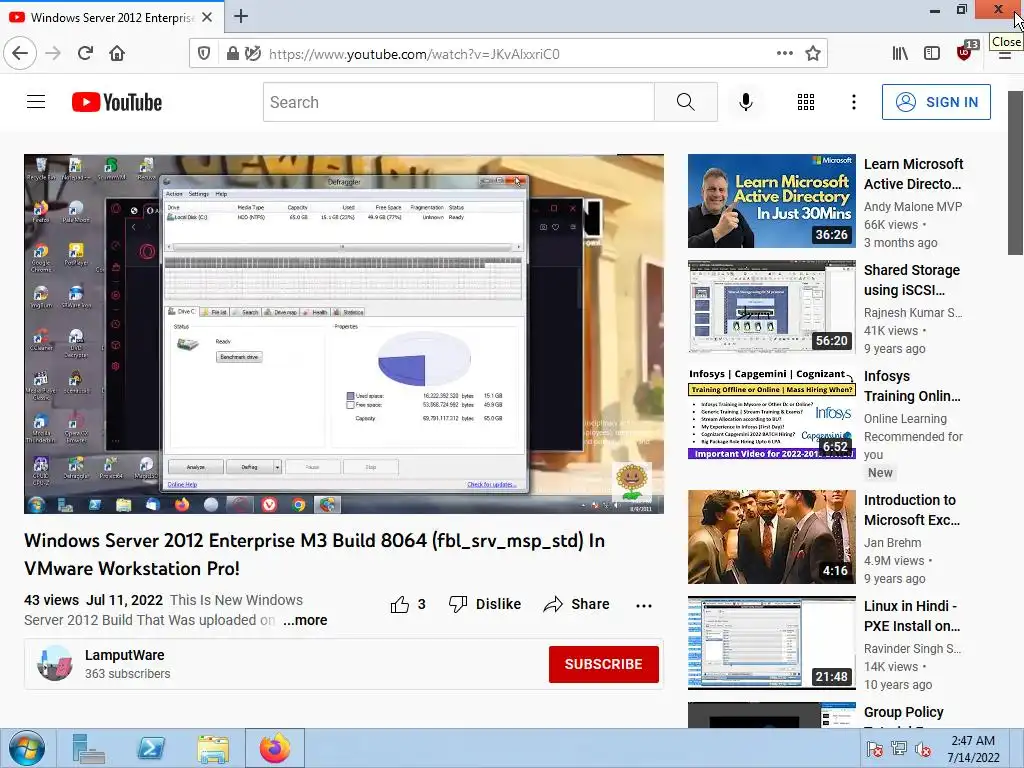This screenshot has width=1024, height=768.
Task: Open tracking protection shield info
Action: (204, 54)
